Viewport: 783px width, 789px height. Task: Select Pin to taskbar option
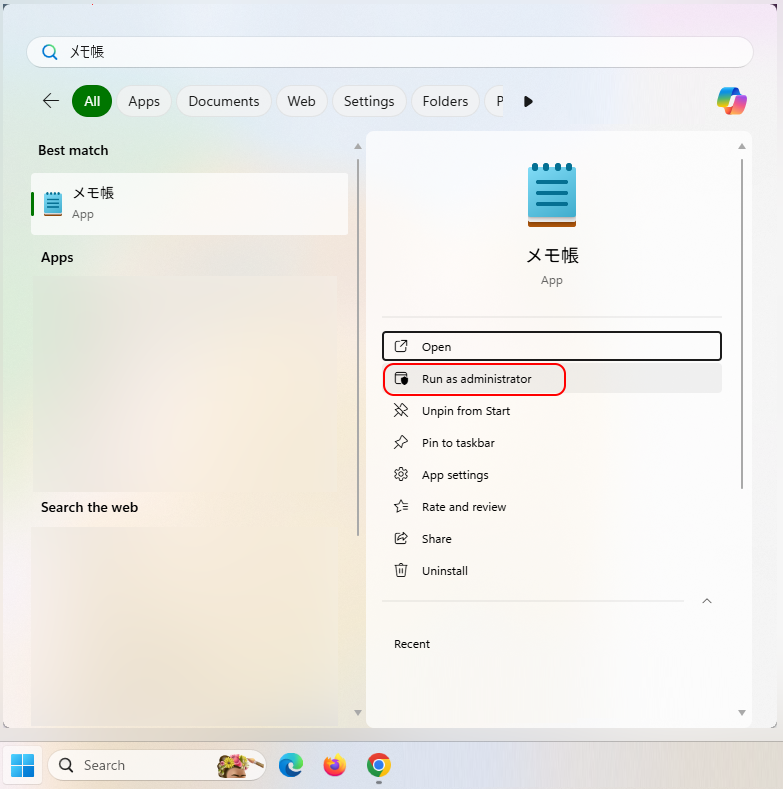pos(458,443)
